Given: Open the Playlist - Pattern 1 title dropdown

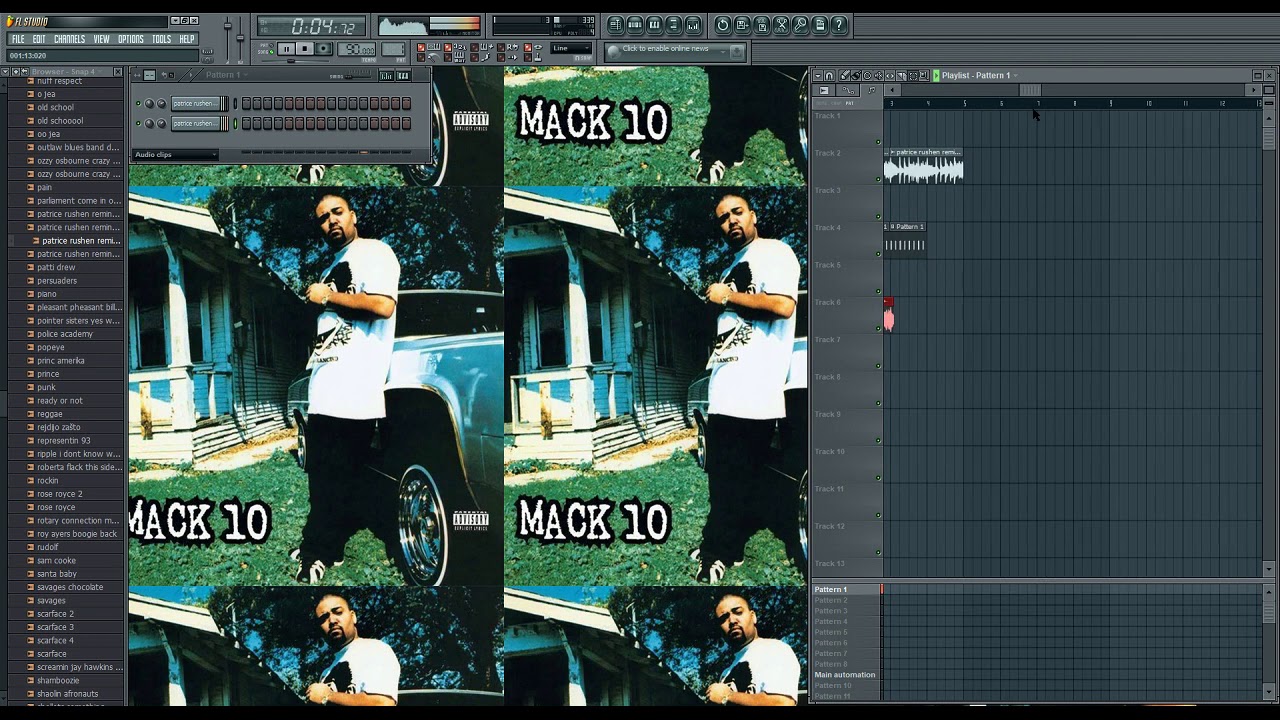Looking at the screenshot, I should (x=980, y=76).
